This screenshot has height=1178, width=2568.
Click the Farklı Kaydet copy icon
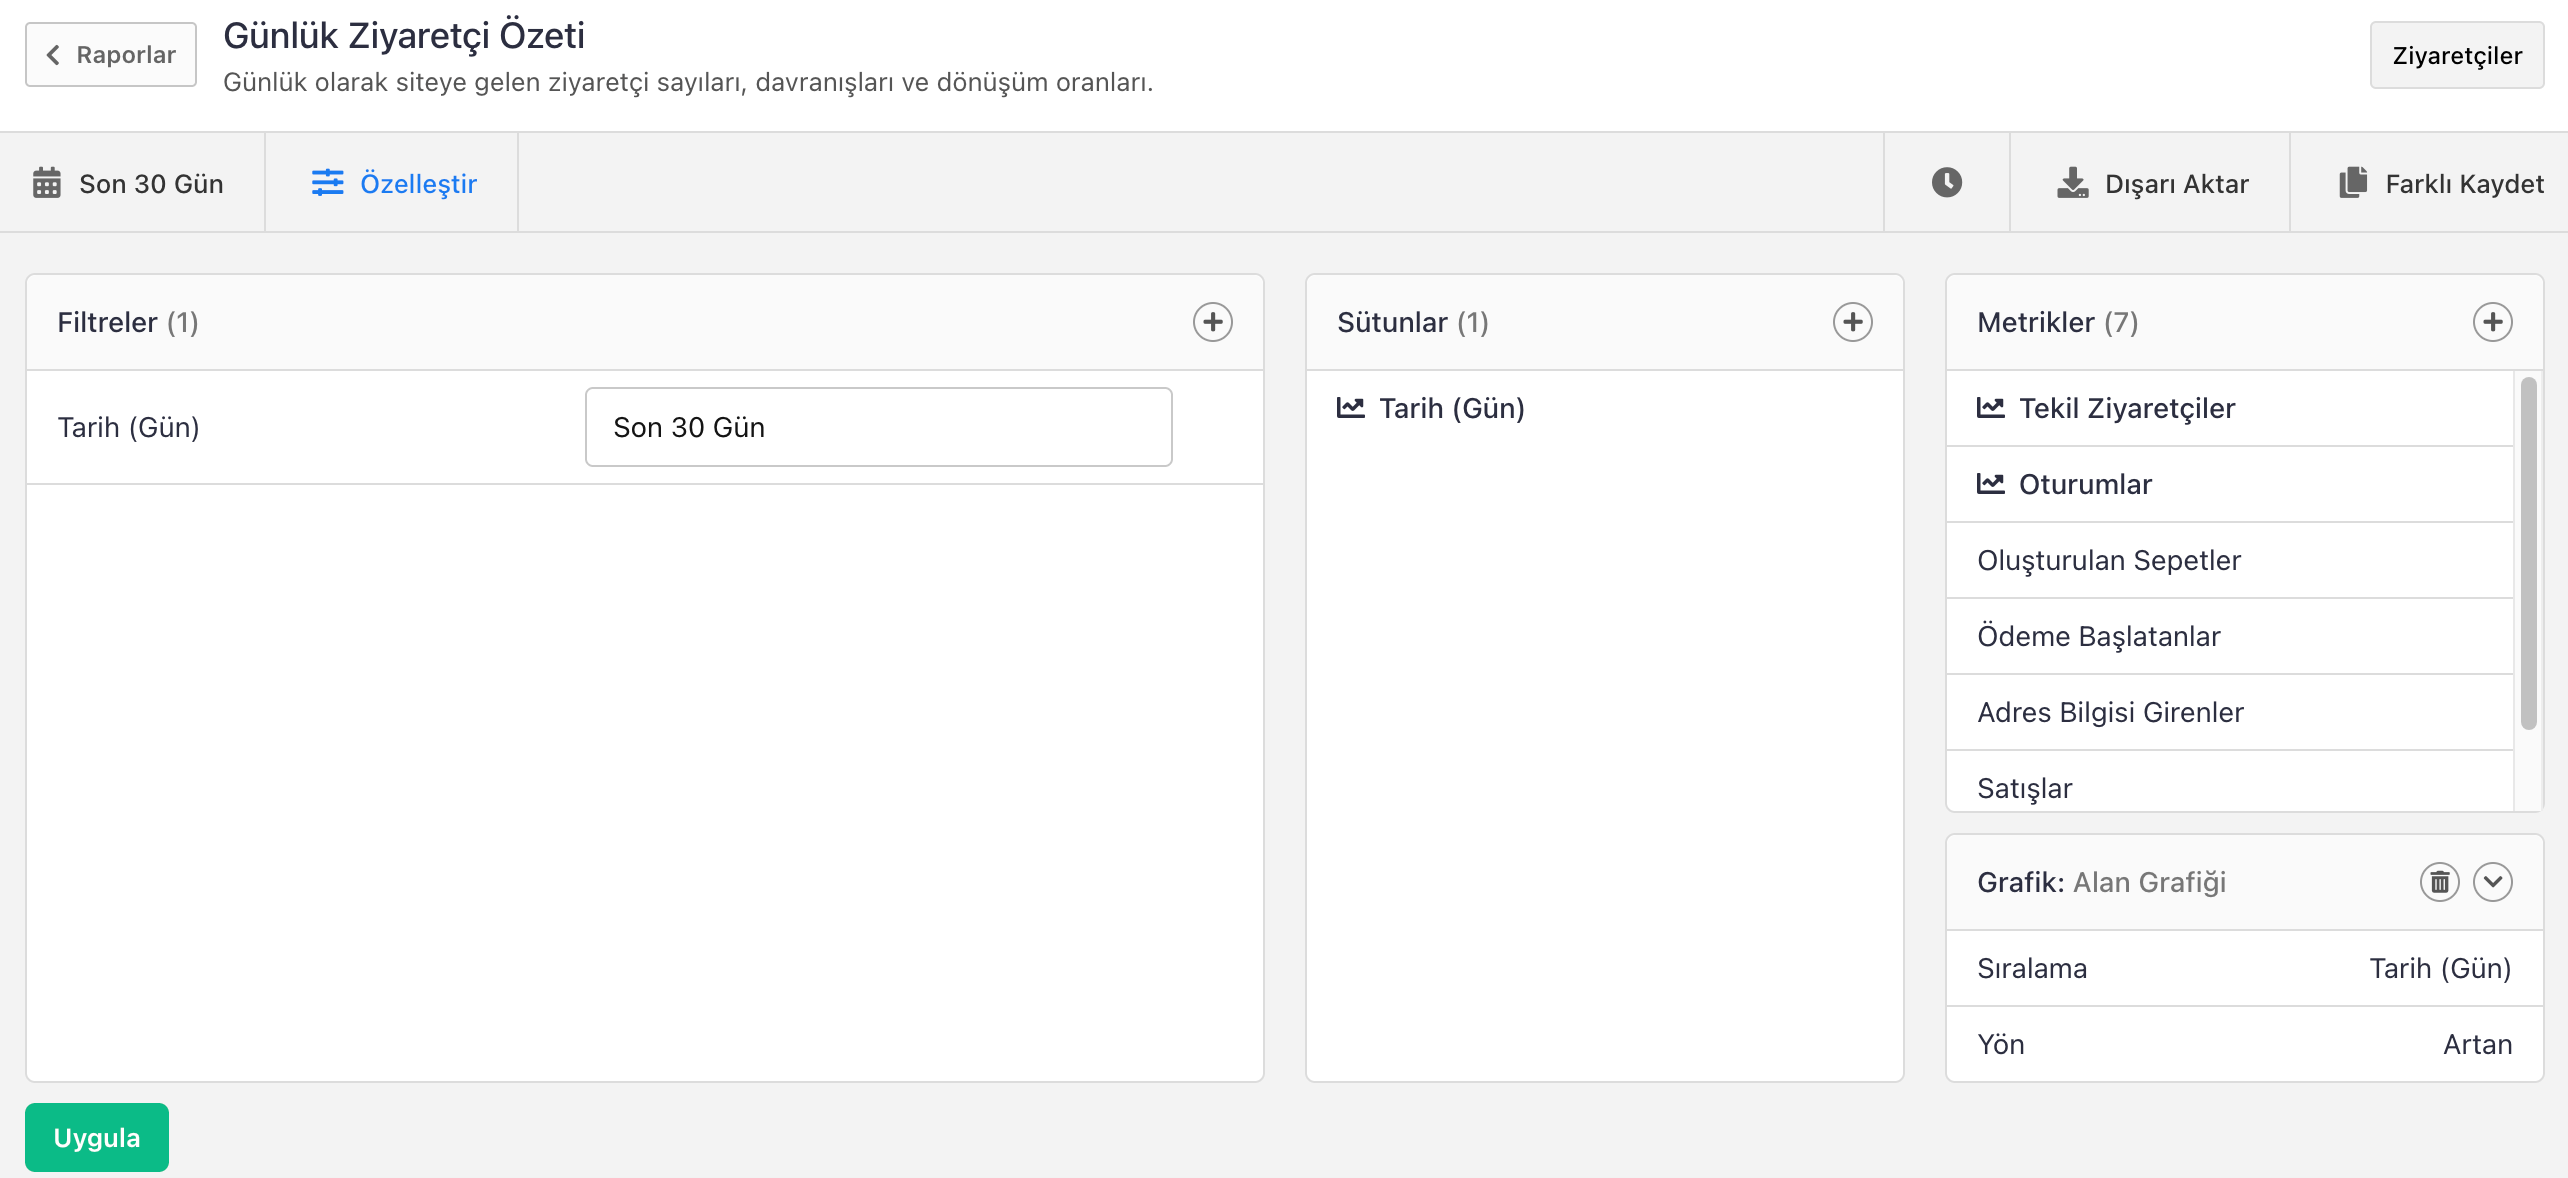[2353, 183]
